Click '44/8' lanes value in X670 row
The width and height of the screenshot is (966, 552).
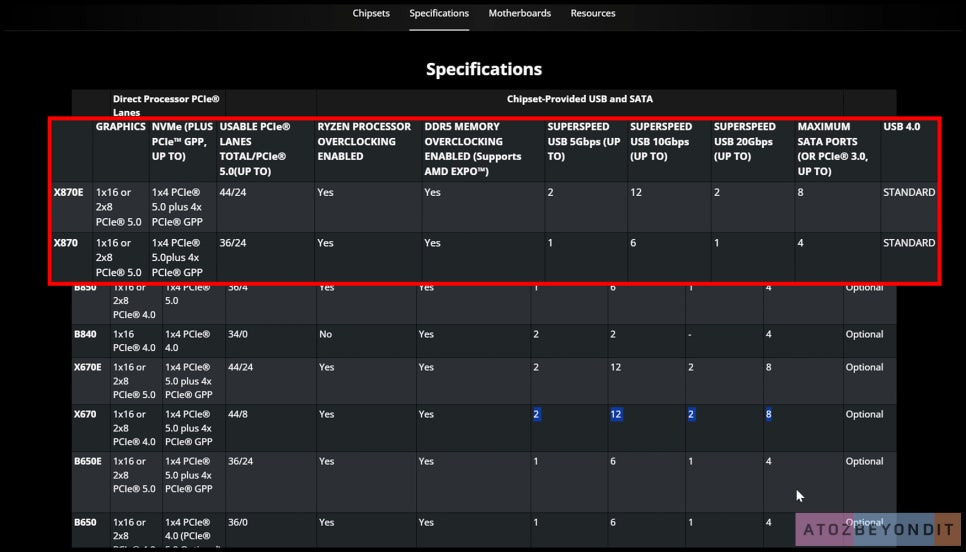(238, 414)
